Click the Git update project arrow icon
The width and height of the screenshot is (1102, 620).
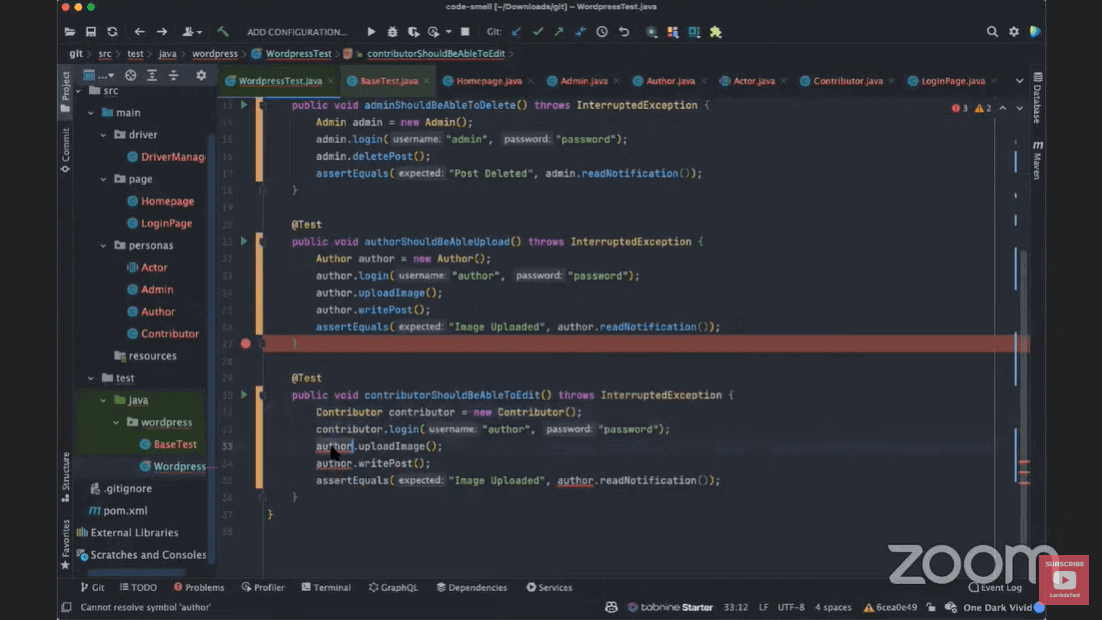click(x=516, y=32)
